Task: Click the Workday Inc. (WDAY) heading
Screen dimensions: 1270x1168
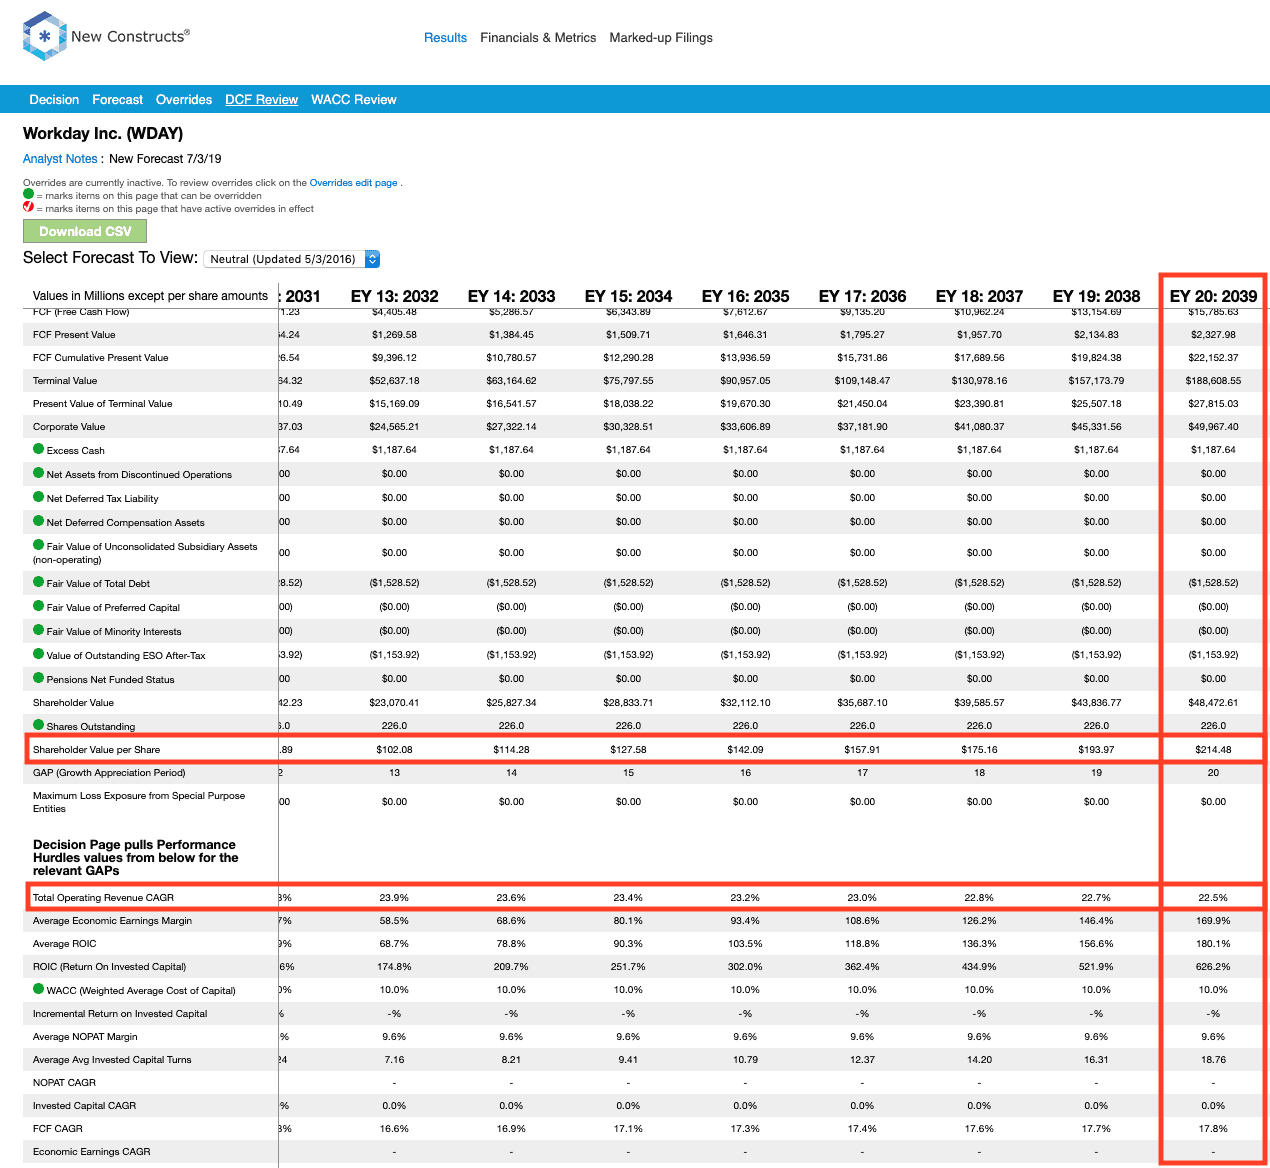Action: pos(103,133)
